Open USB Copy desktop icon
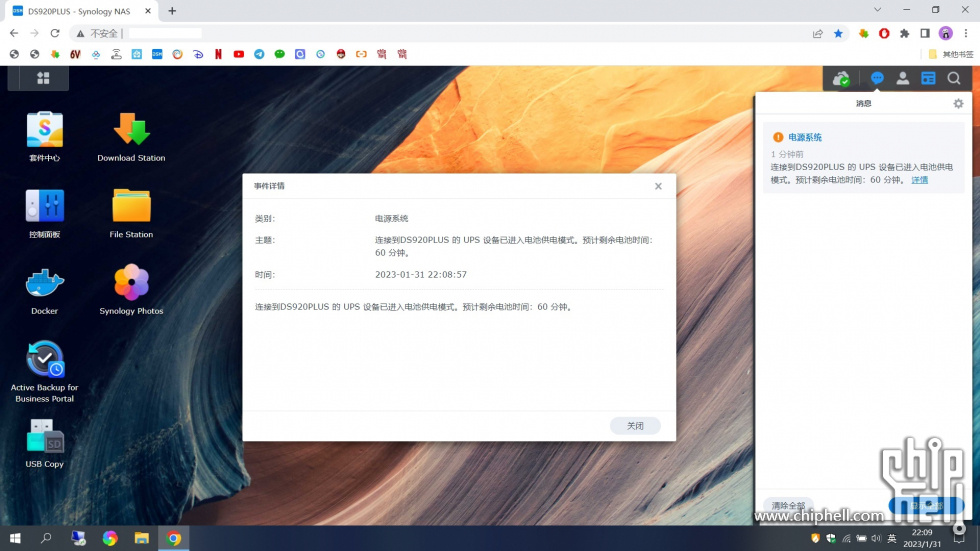Image resolution: width=980 pixels, height=551 pixels. tap(44, 444)
